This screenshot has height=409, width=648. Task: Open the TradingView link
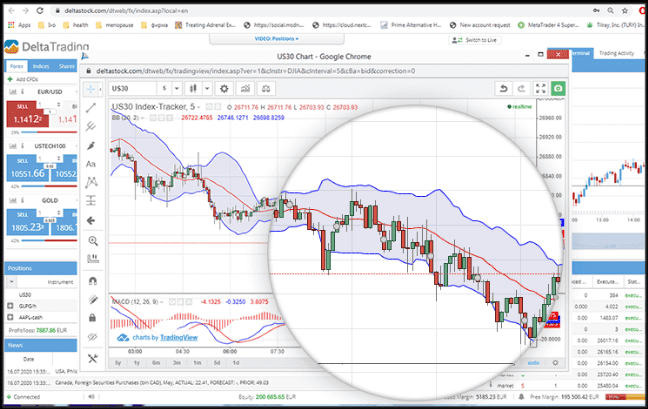pyautogui.click(x=179, y=338)
